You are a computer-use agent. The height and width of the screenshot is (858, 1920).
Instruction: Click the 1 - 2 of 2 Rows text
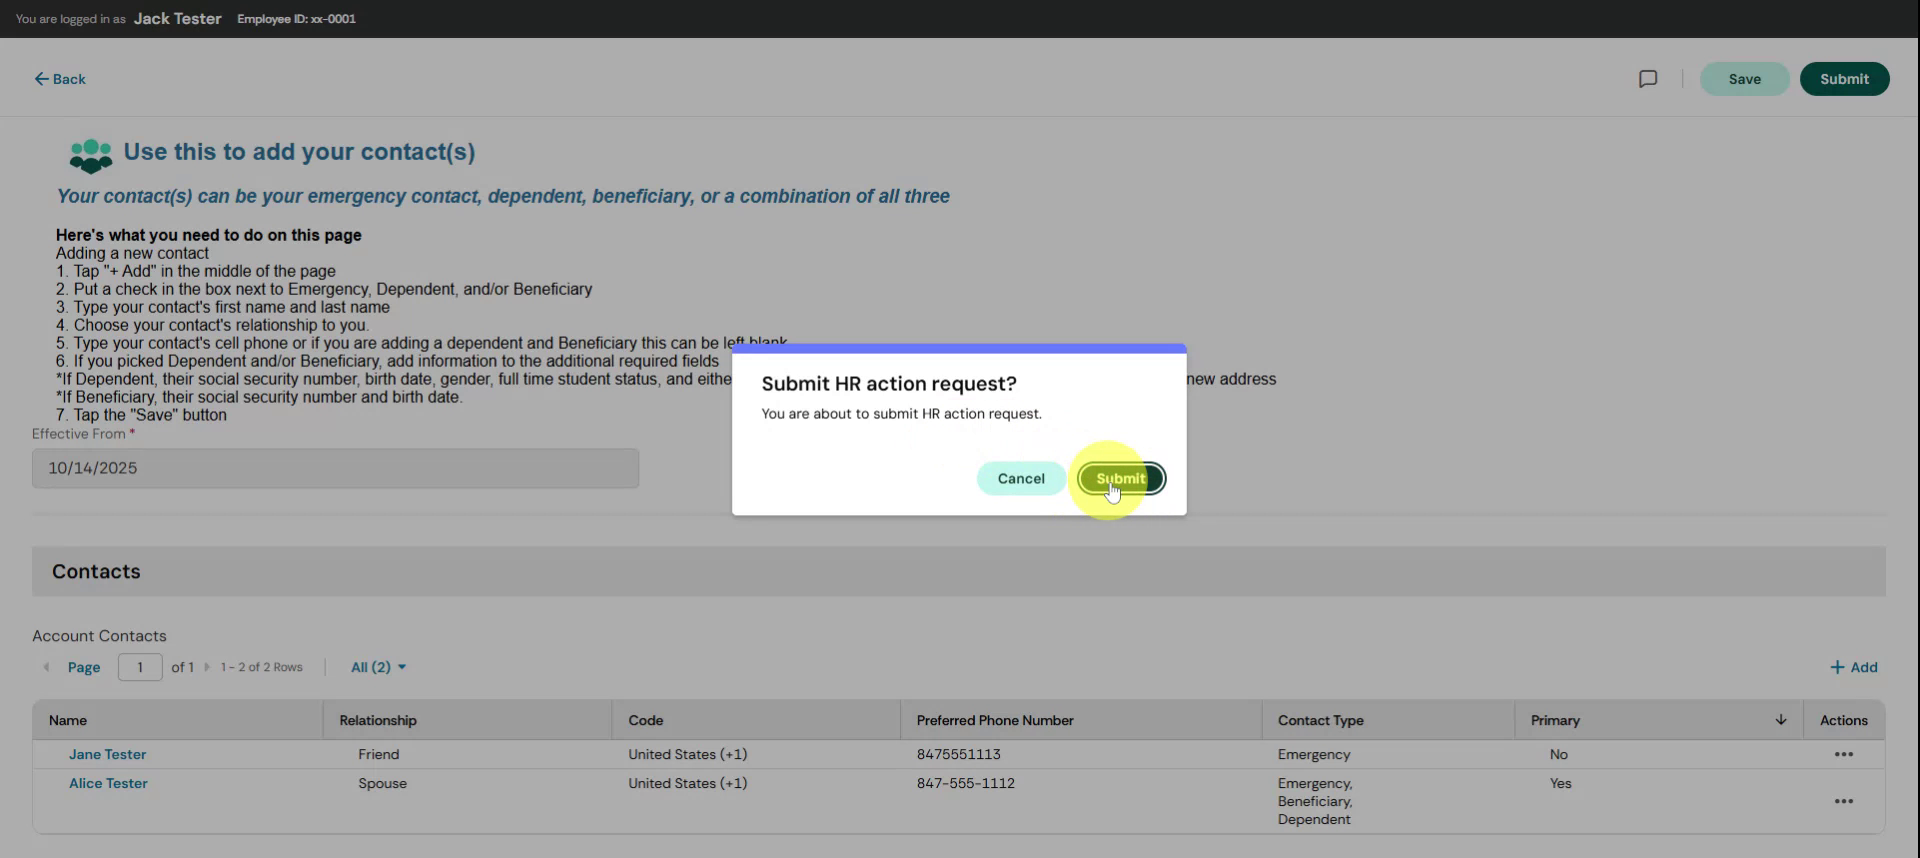[261, 667]
